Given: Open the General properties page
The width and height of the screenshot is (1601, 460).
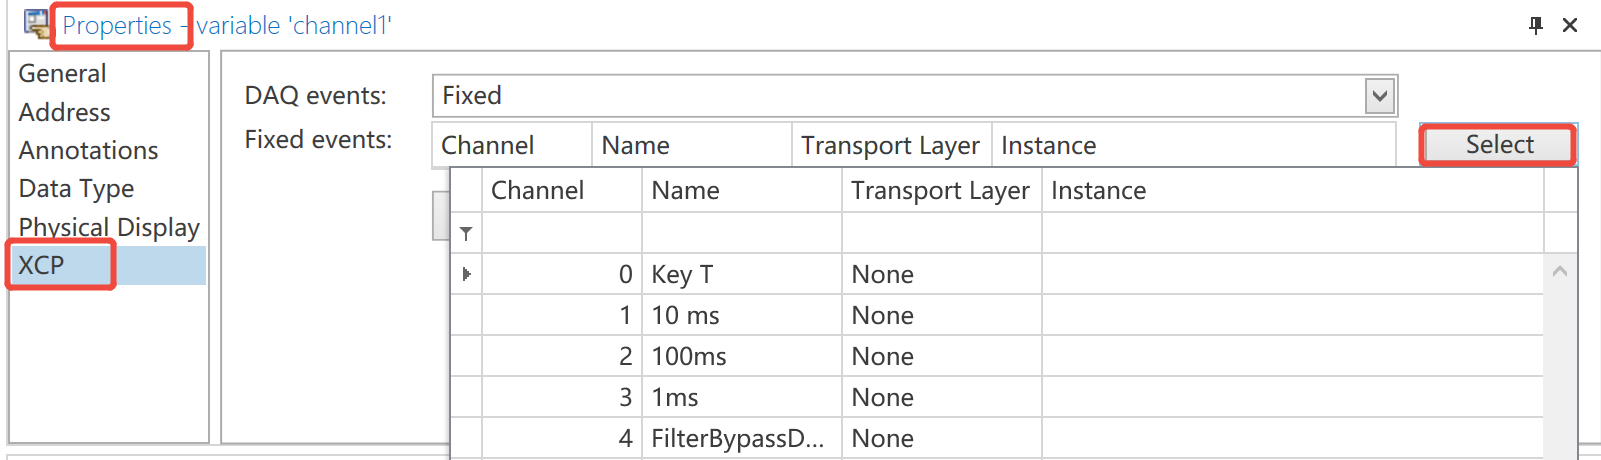Looking at the screenshot, I should (62, 74).
